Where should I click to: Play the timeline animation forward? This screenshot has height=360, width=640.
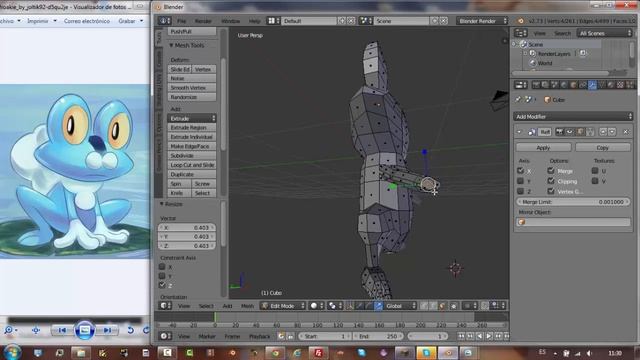[x=489, y=336]
